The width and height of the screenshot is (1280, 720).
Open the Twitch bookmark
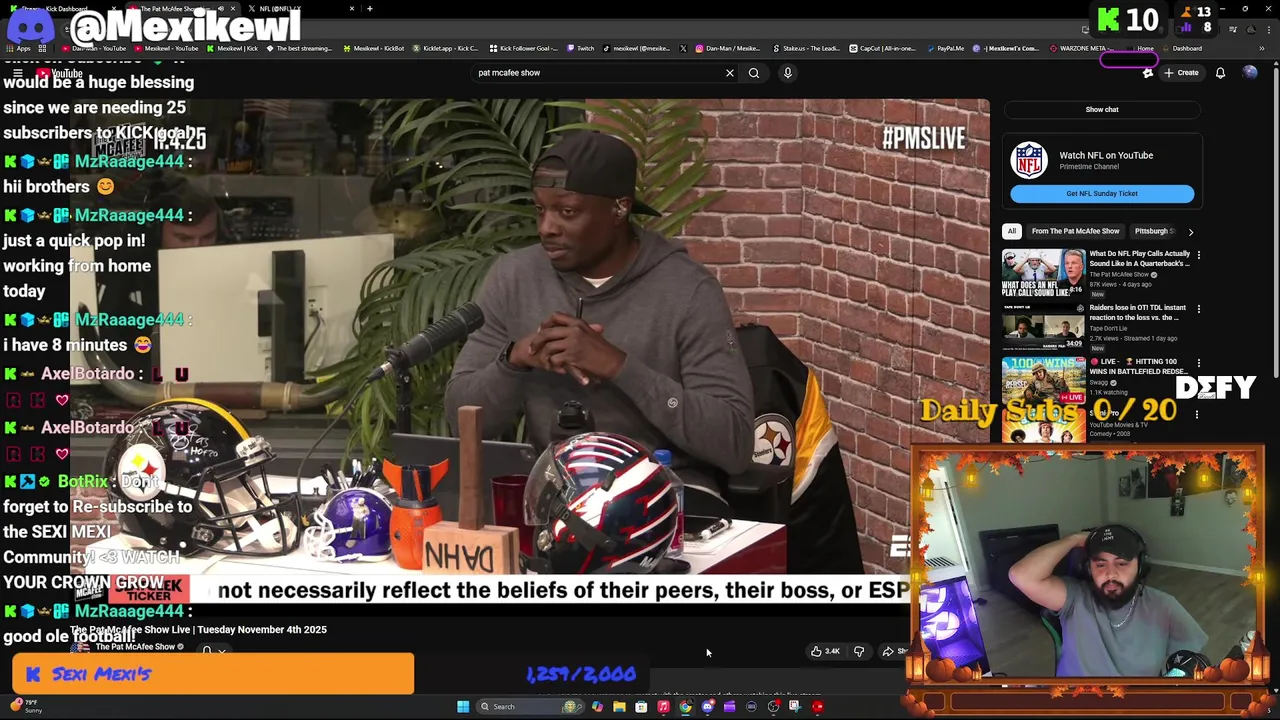pos(580,48)
